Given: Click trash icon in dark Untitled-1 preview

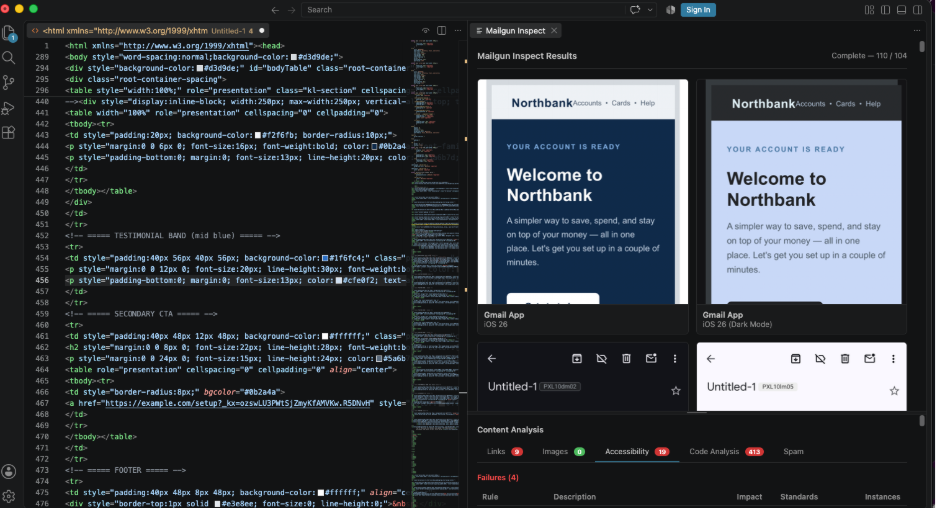Looking at the screenshot, I should [x=626, y=359].
